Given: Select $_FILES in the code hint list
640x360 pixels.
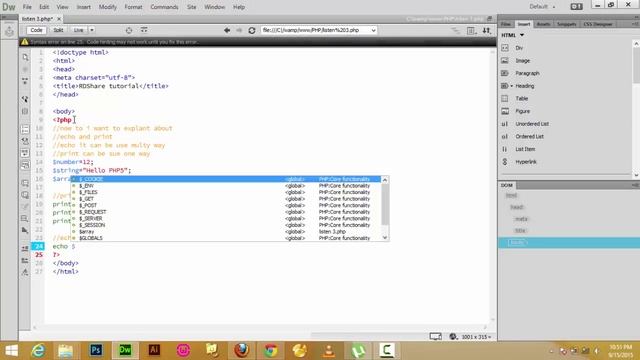Looking at the screenshot, I should click(225, 192).
